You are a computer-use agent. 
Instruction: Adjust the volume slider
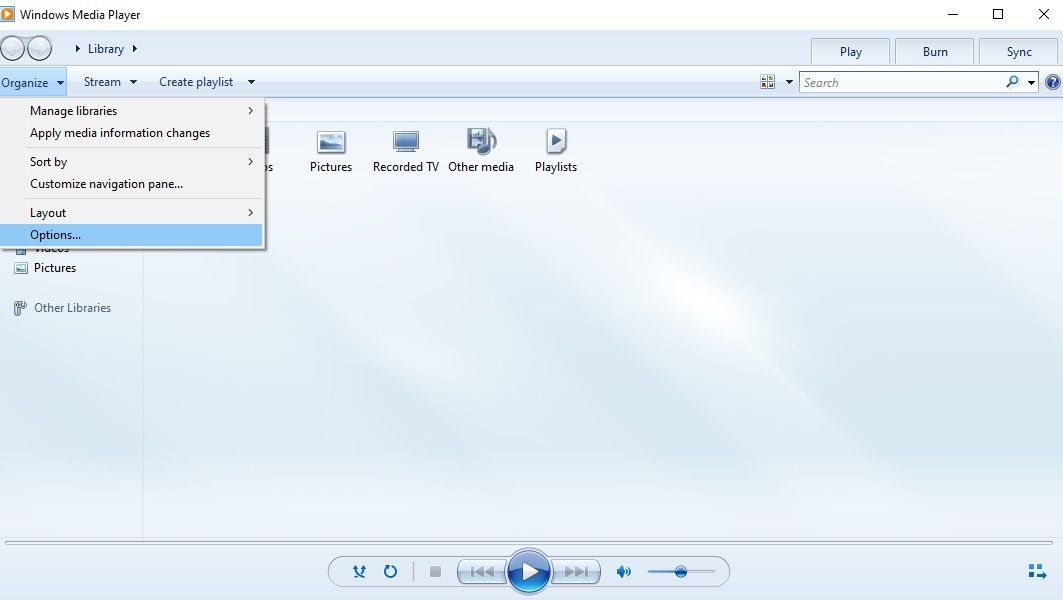681,572
